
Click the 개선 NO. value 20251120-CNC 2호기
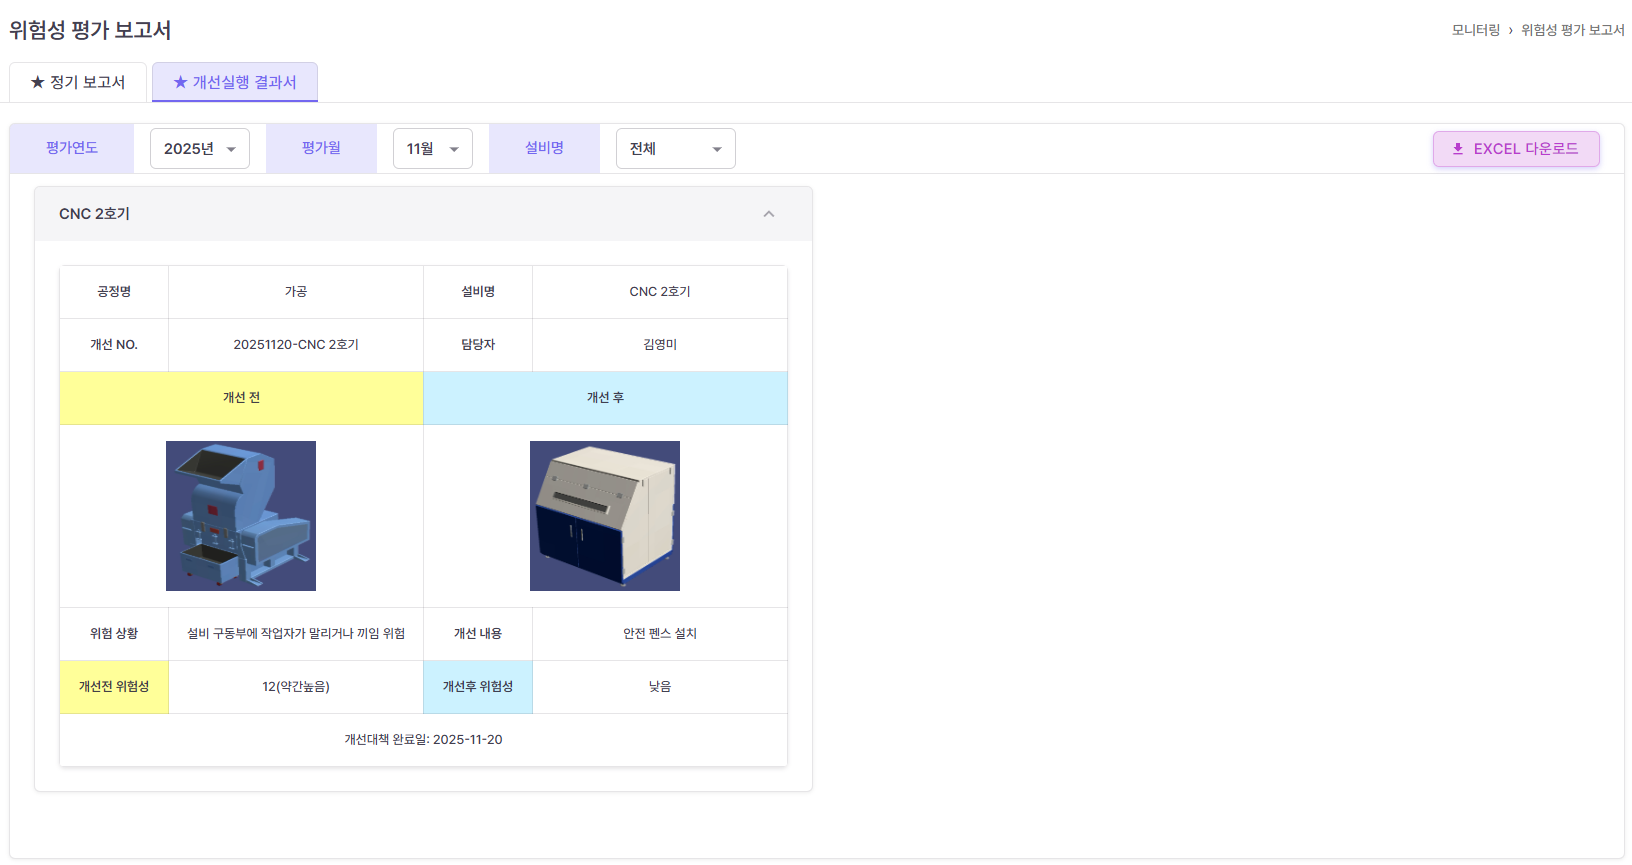coord(296,345)
